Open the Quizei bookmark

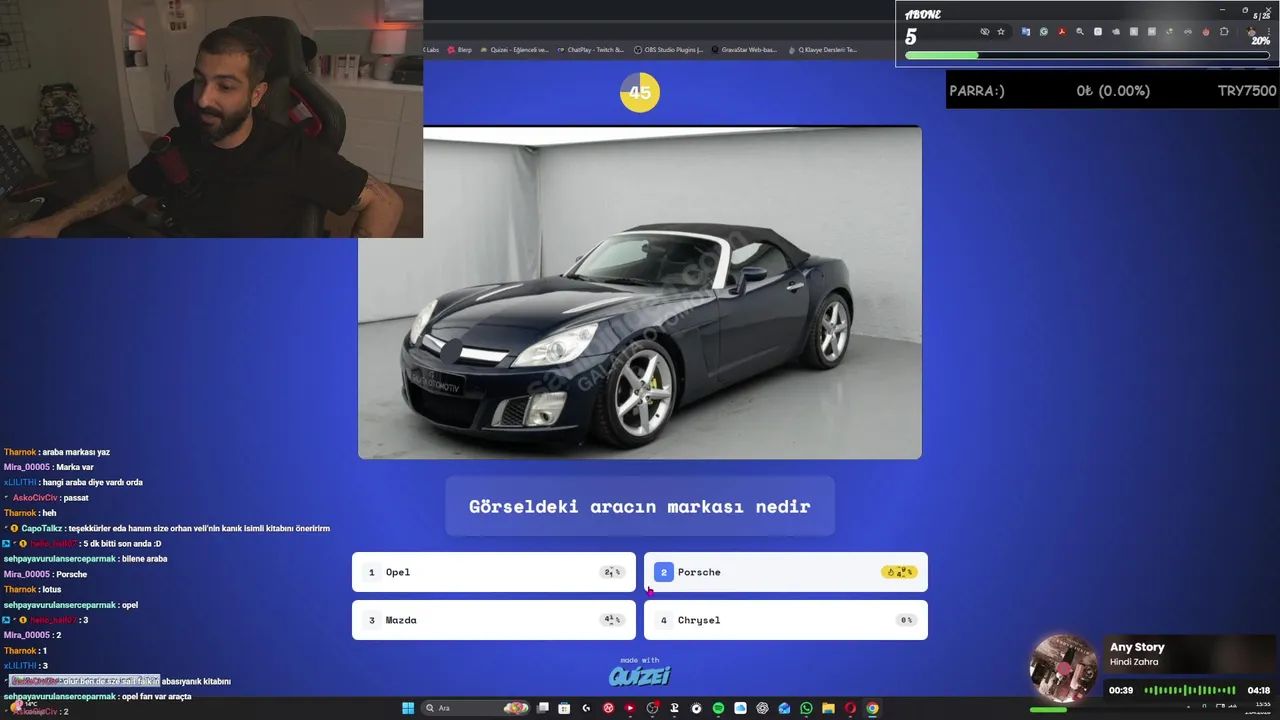514,49
